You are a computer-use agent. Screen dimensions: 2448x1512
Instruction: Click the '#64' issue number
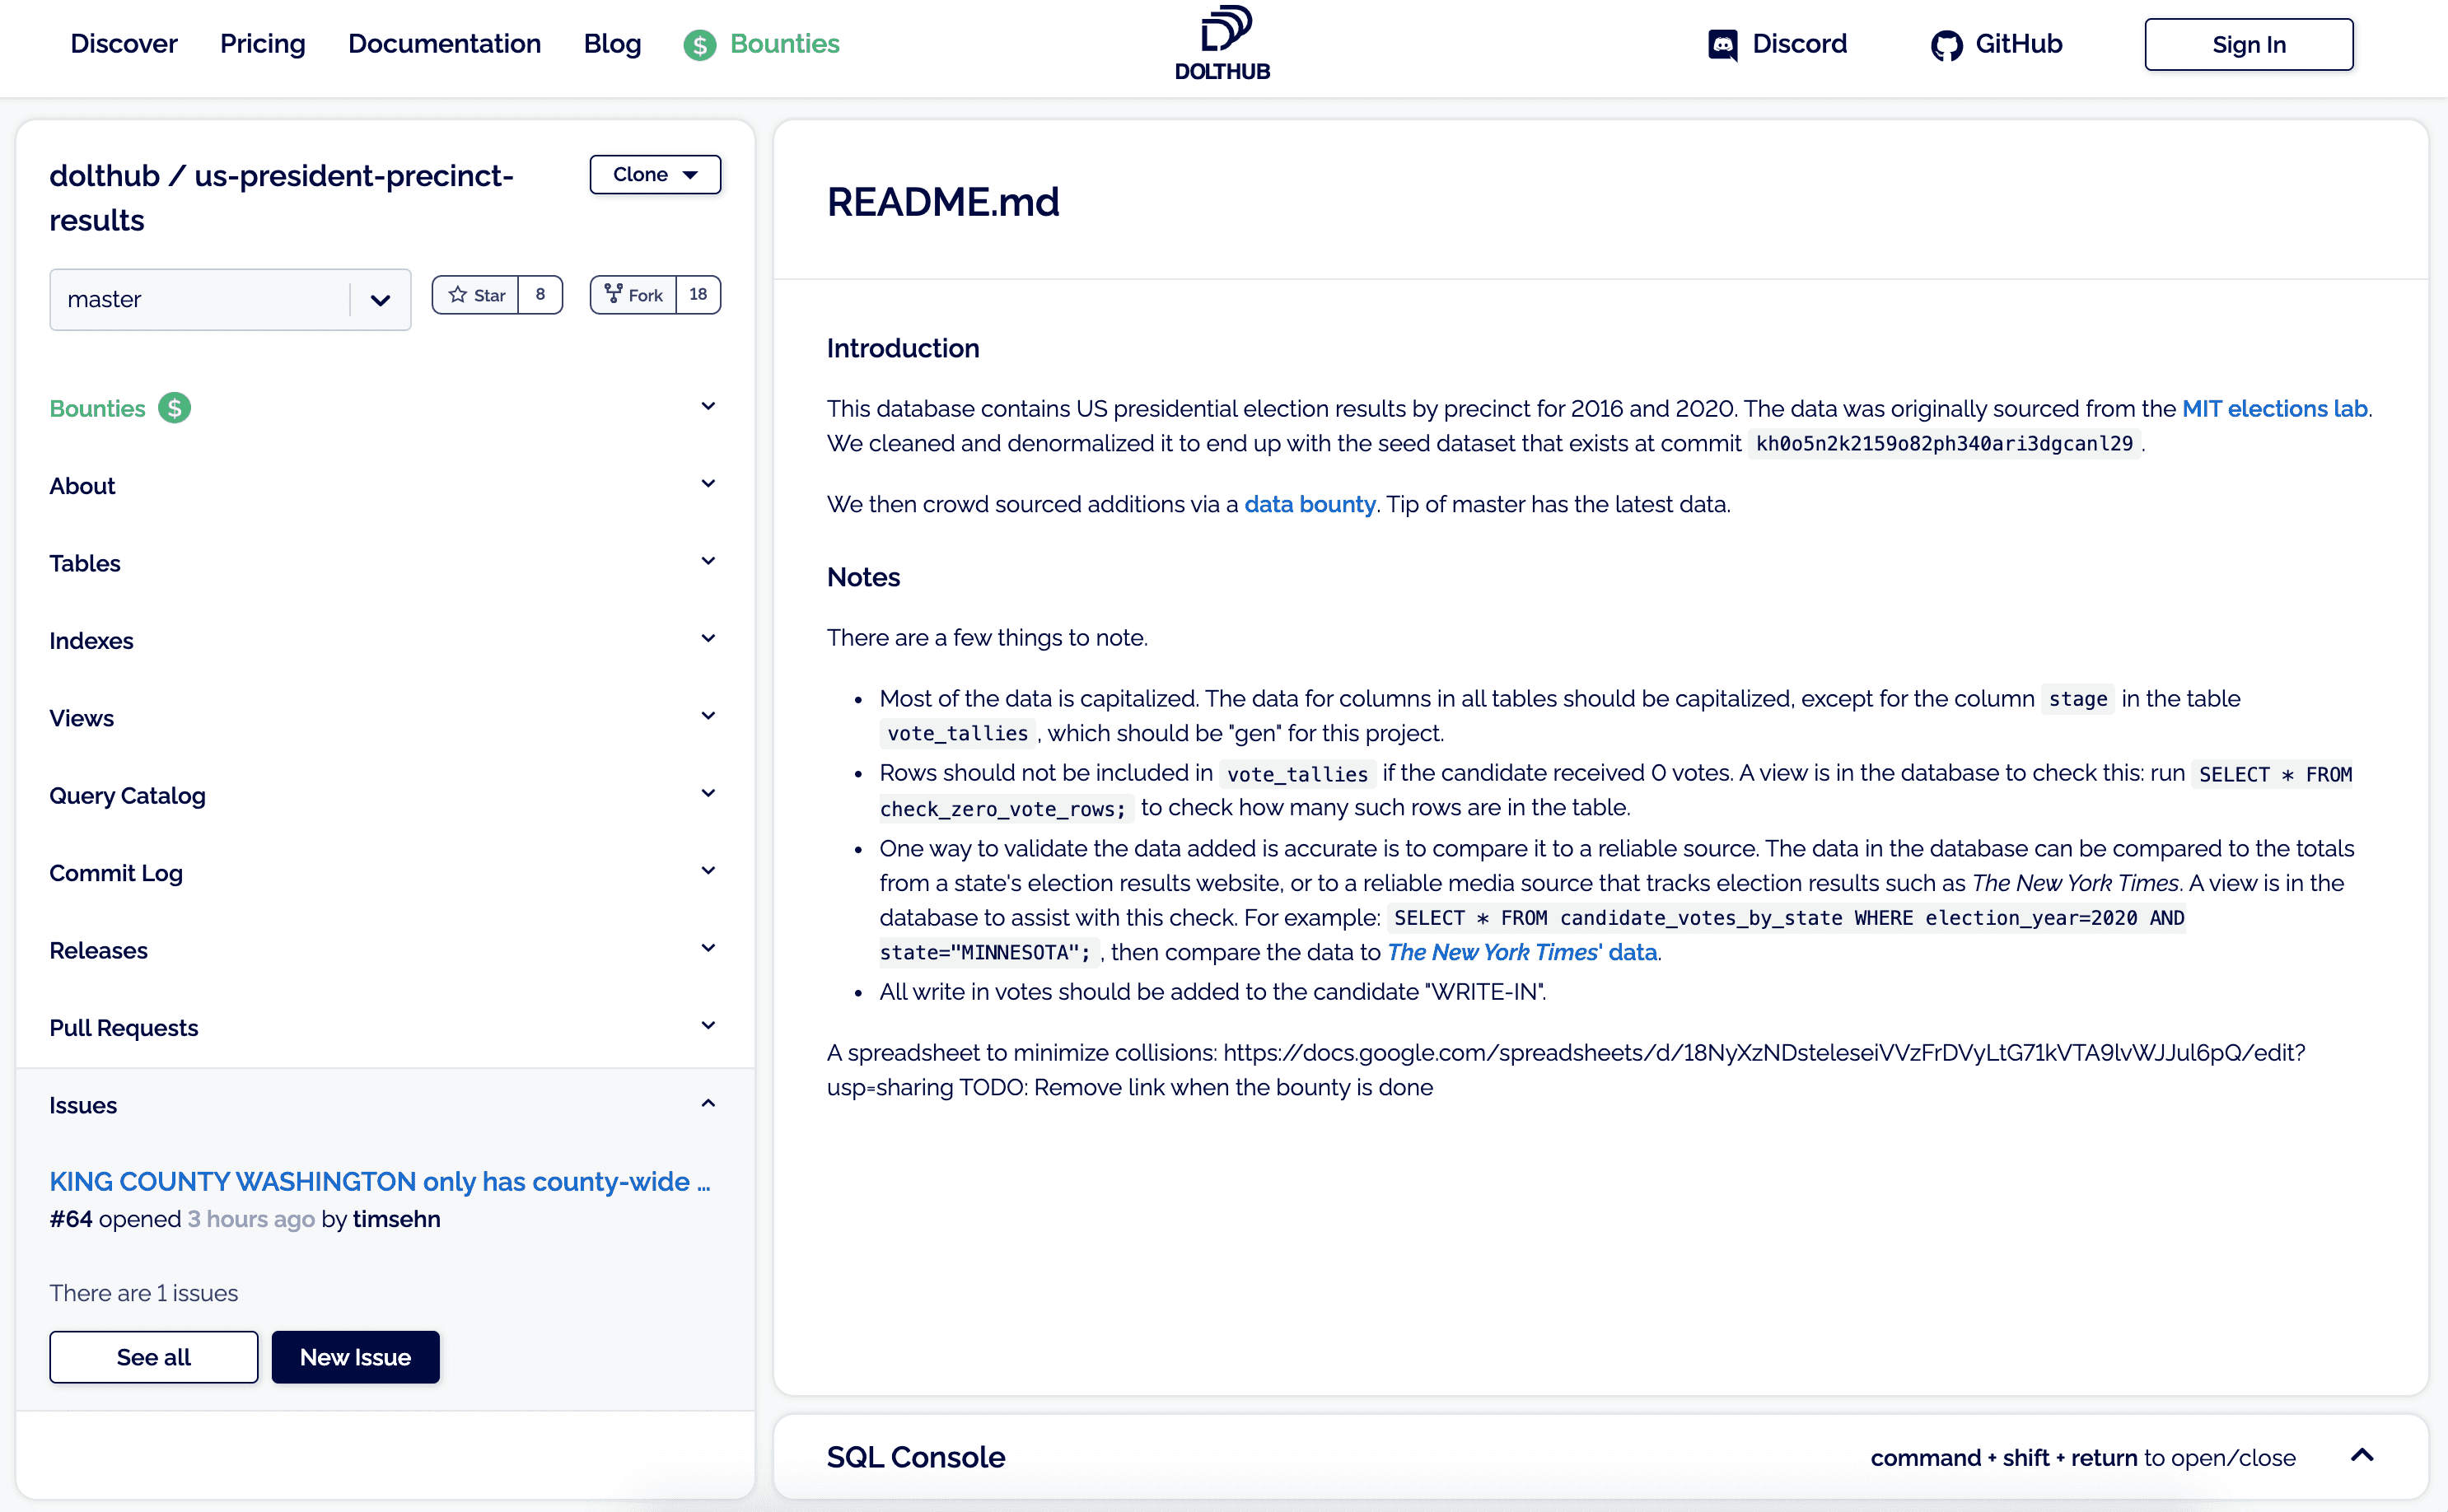click(x=71, y=1219)
